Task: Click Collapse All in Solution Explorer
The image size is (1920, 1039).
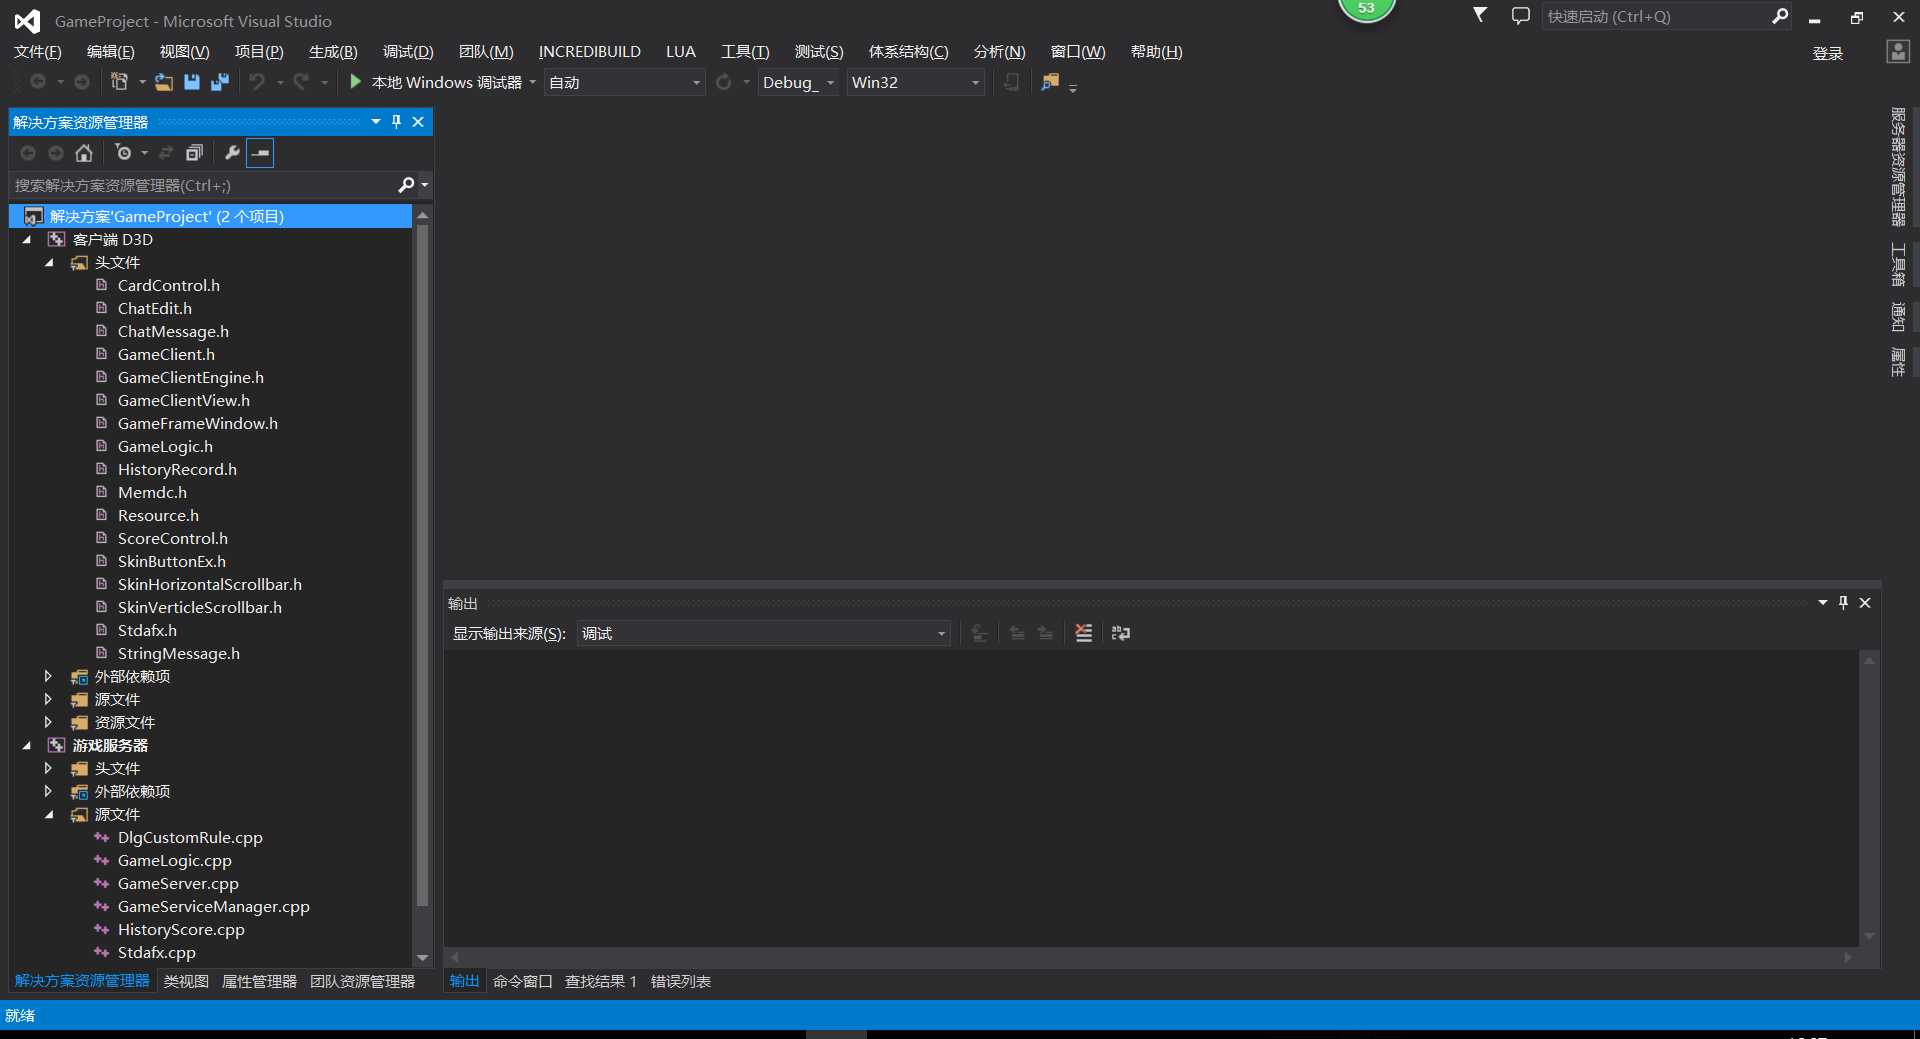Action: 194,153
